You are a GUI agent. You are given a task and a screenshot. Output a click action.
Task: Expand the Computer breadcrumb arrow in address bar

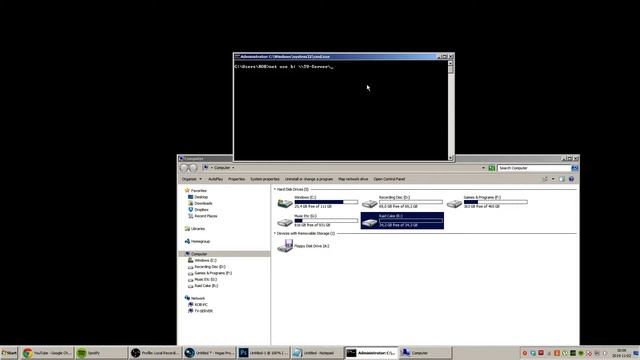(x=233, y=168)
